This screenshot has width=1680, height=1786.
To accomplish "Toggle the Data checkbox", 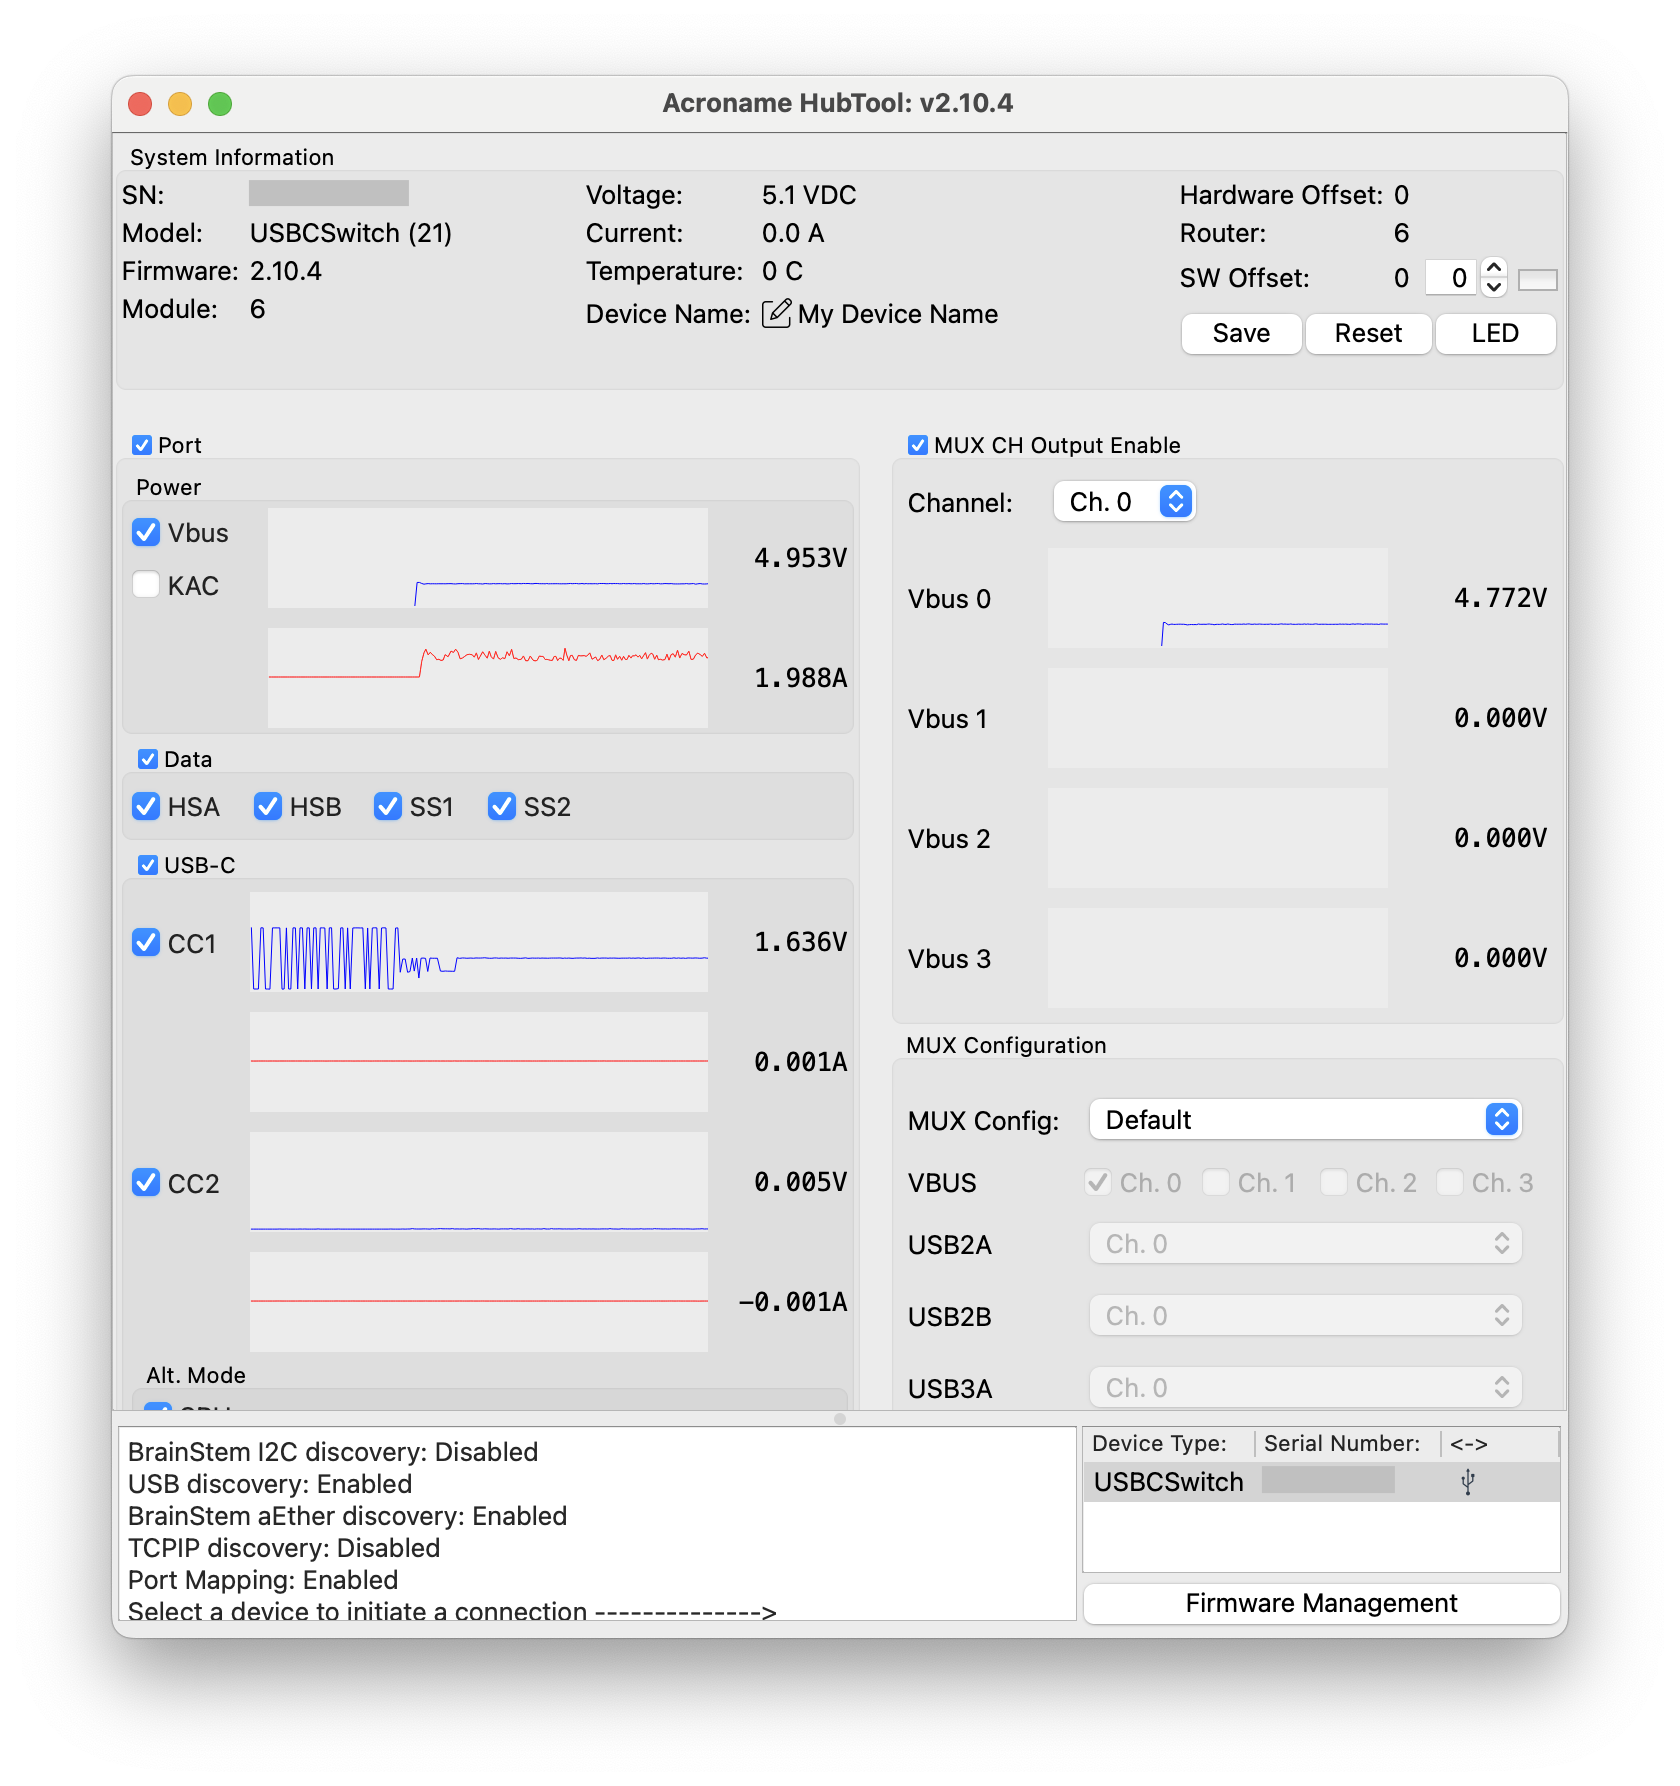I will [148, 759].
